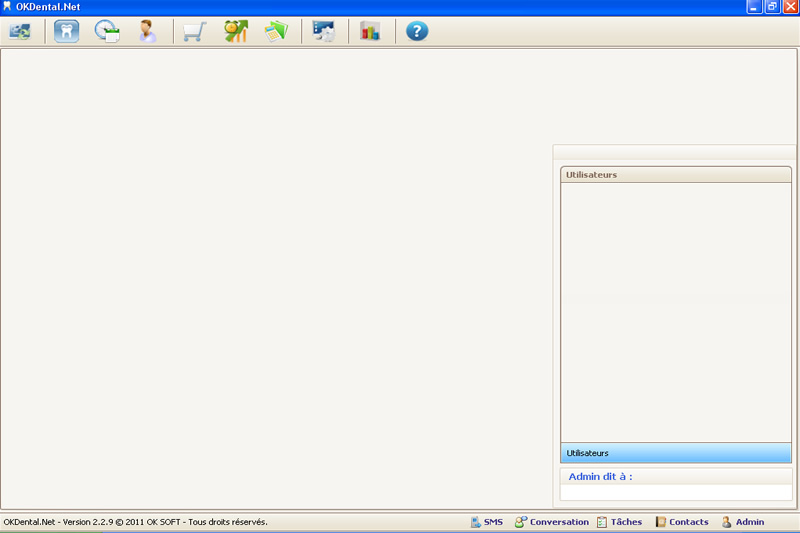Viewport: 800px width, 533px height.
Task: Click the alarm clock with green arrow icon
Action: coord(236,32)
